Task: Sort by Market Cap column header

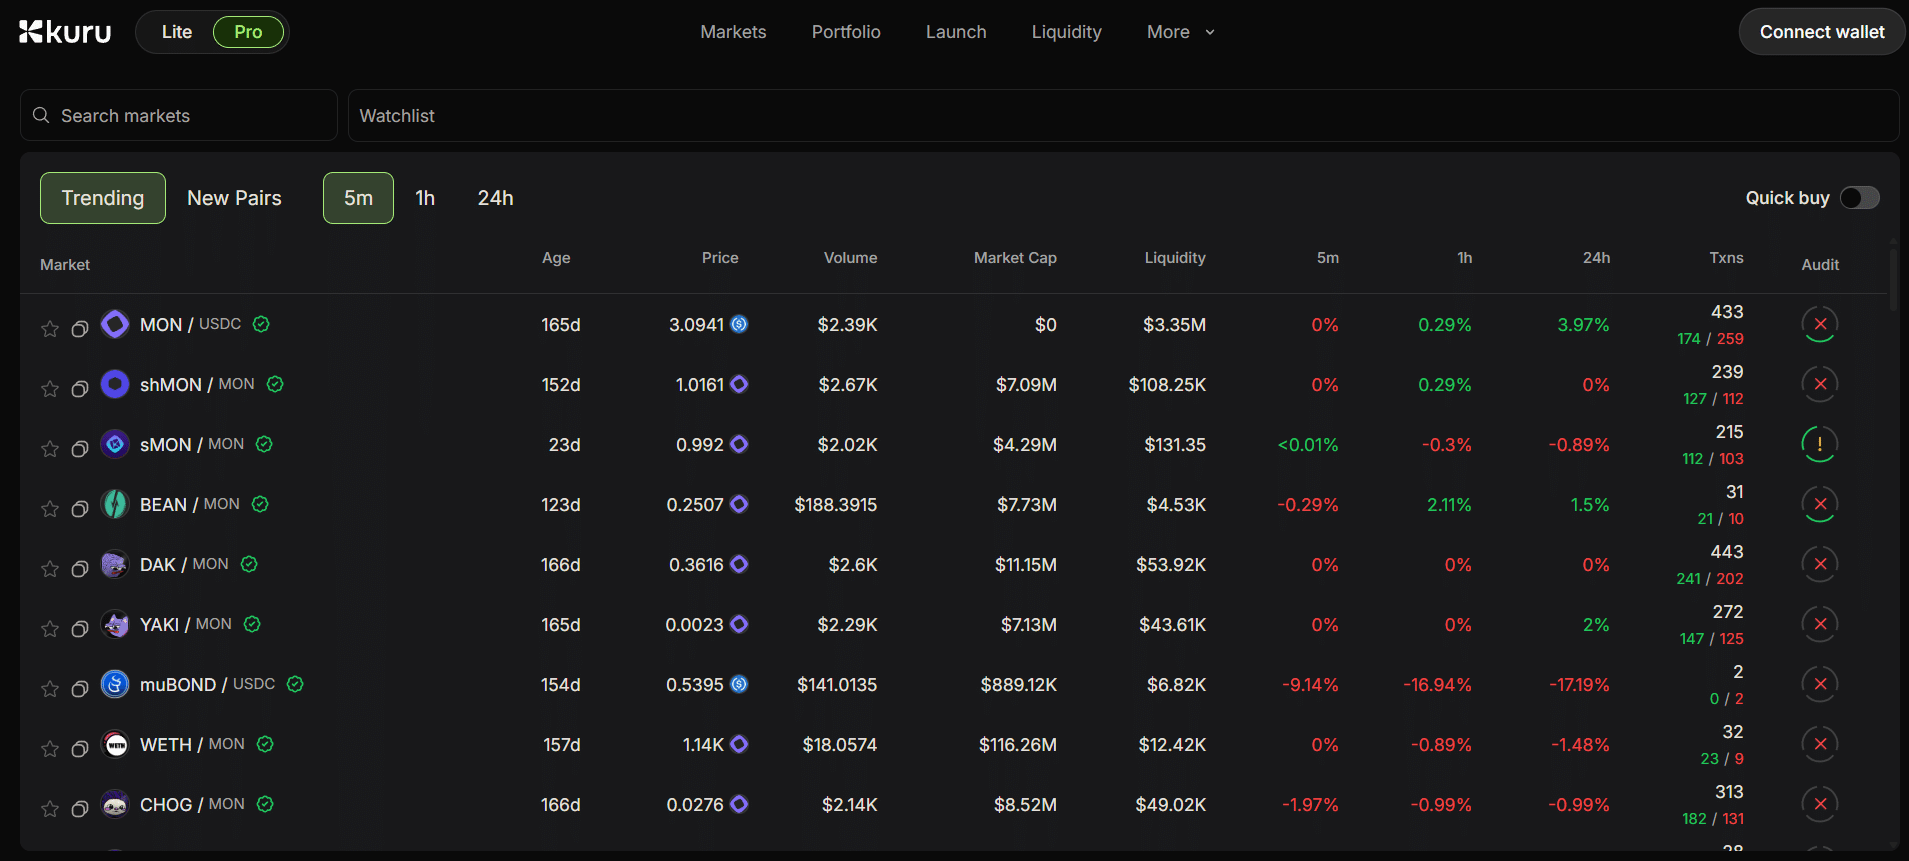Action: point(1015,258)
